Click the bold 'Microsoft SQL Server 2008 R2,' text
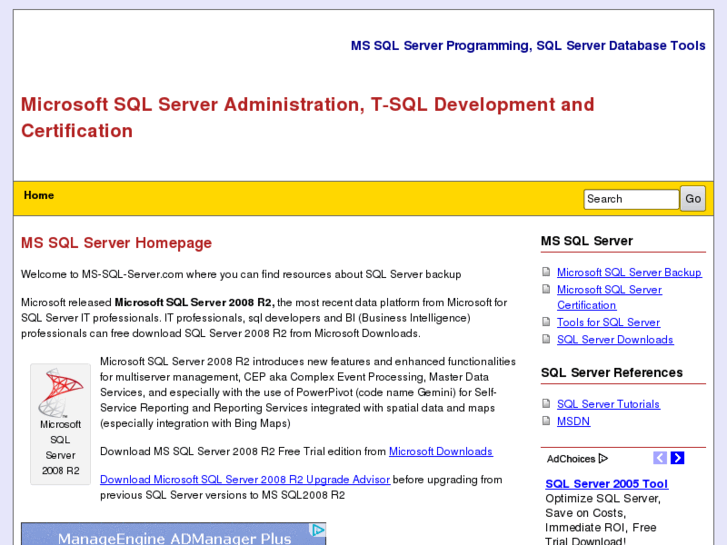Viewport: 727px width, 545px height. click(195, 302)
